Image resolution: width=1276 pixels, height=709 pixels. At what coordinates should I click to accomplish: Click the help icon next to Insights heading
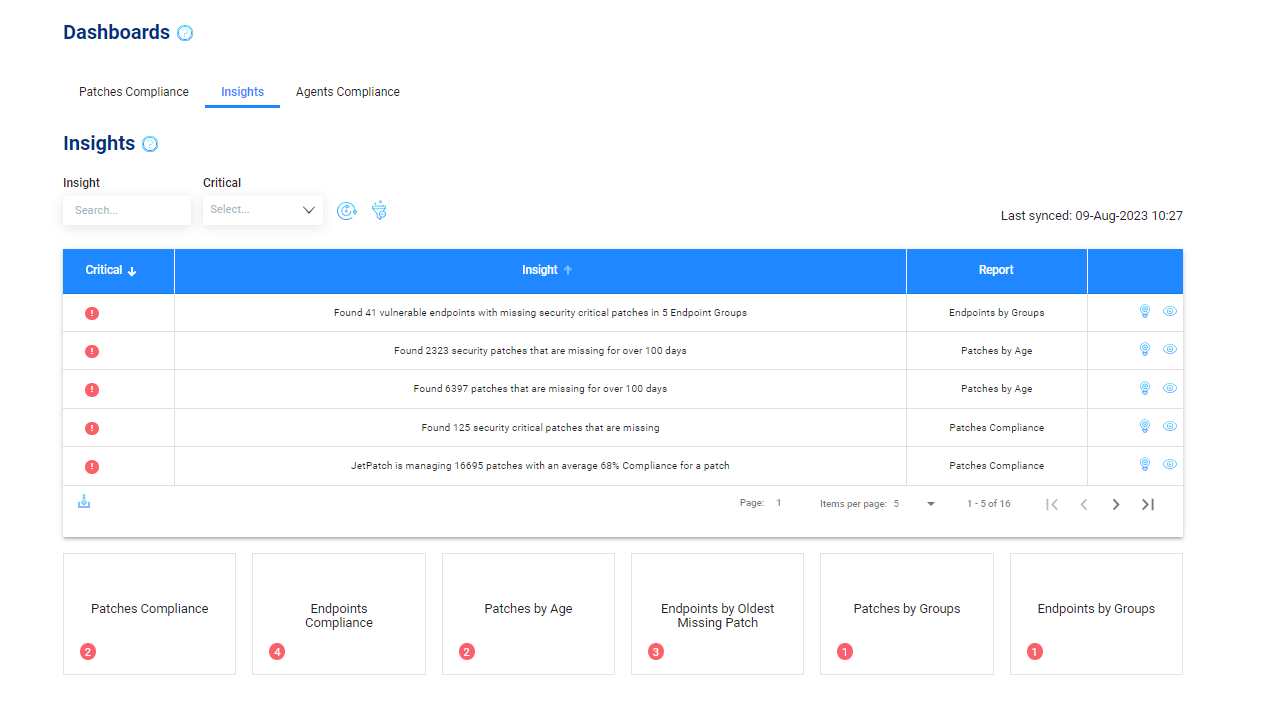pyautogui.click(x=150, y=144)
